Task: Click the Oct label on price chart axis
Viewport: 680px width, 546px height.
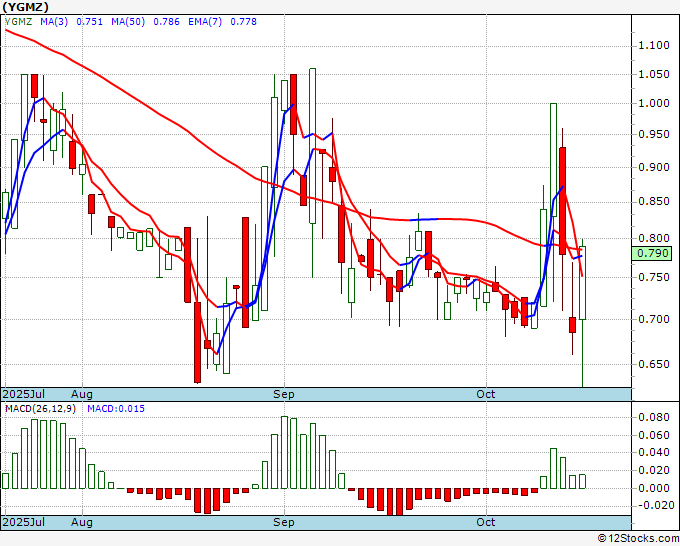Action: pos(486,394)
